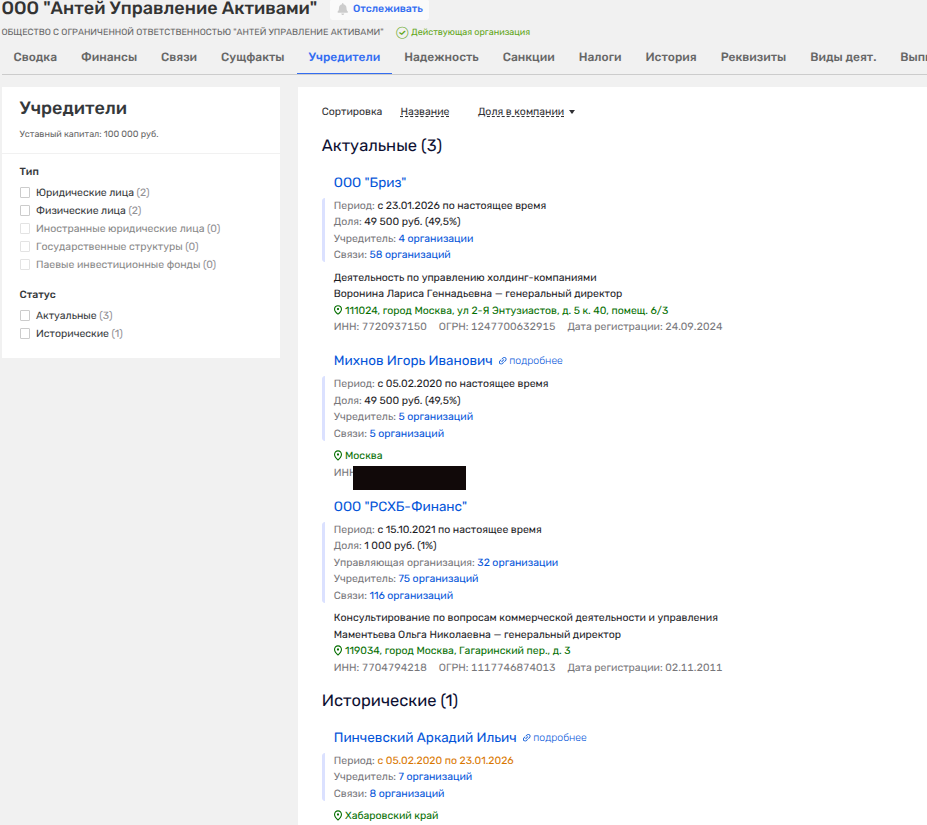Toggle the Актуальные status checkbox
The image size is (927, 825).
point(25,316)
